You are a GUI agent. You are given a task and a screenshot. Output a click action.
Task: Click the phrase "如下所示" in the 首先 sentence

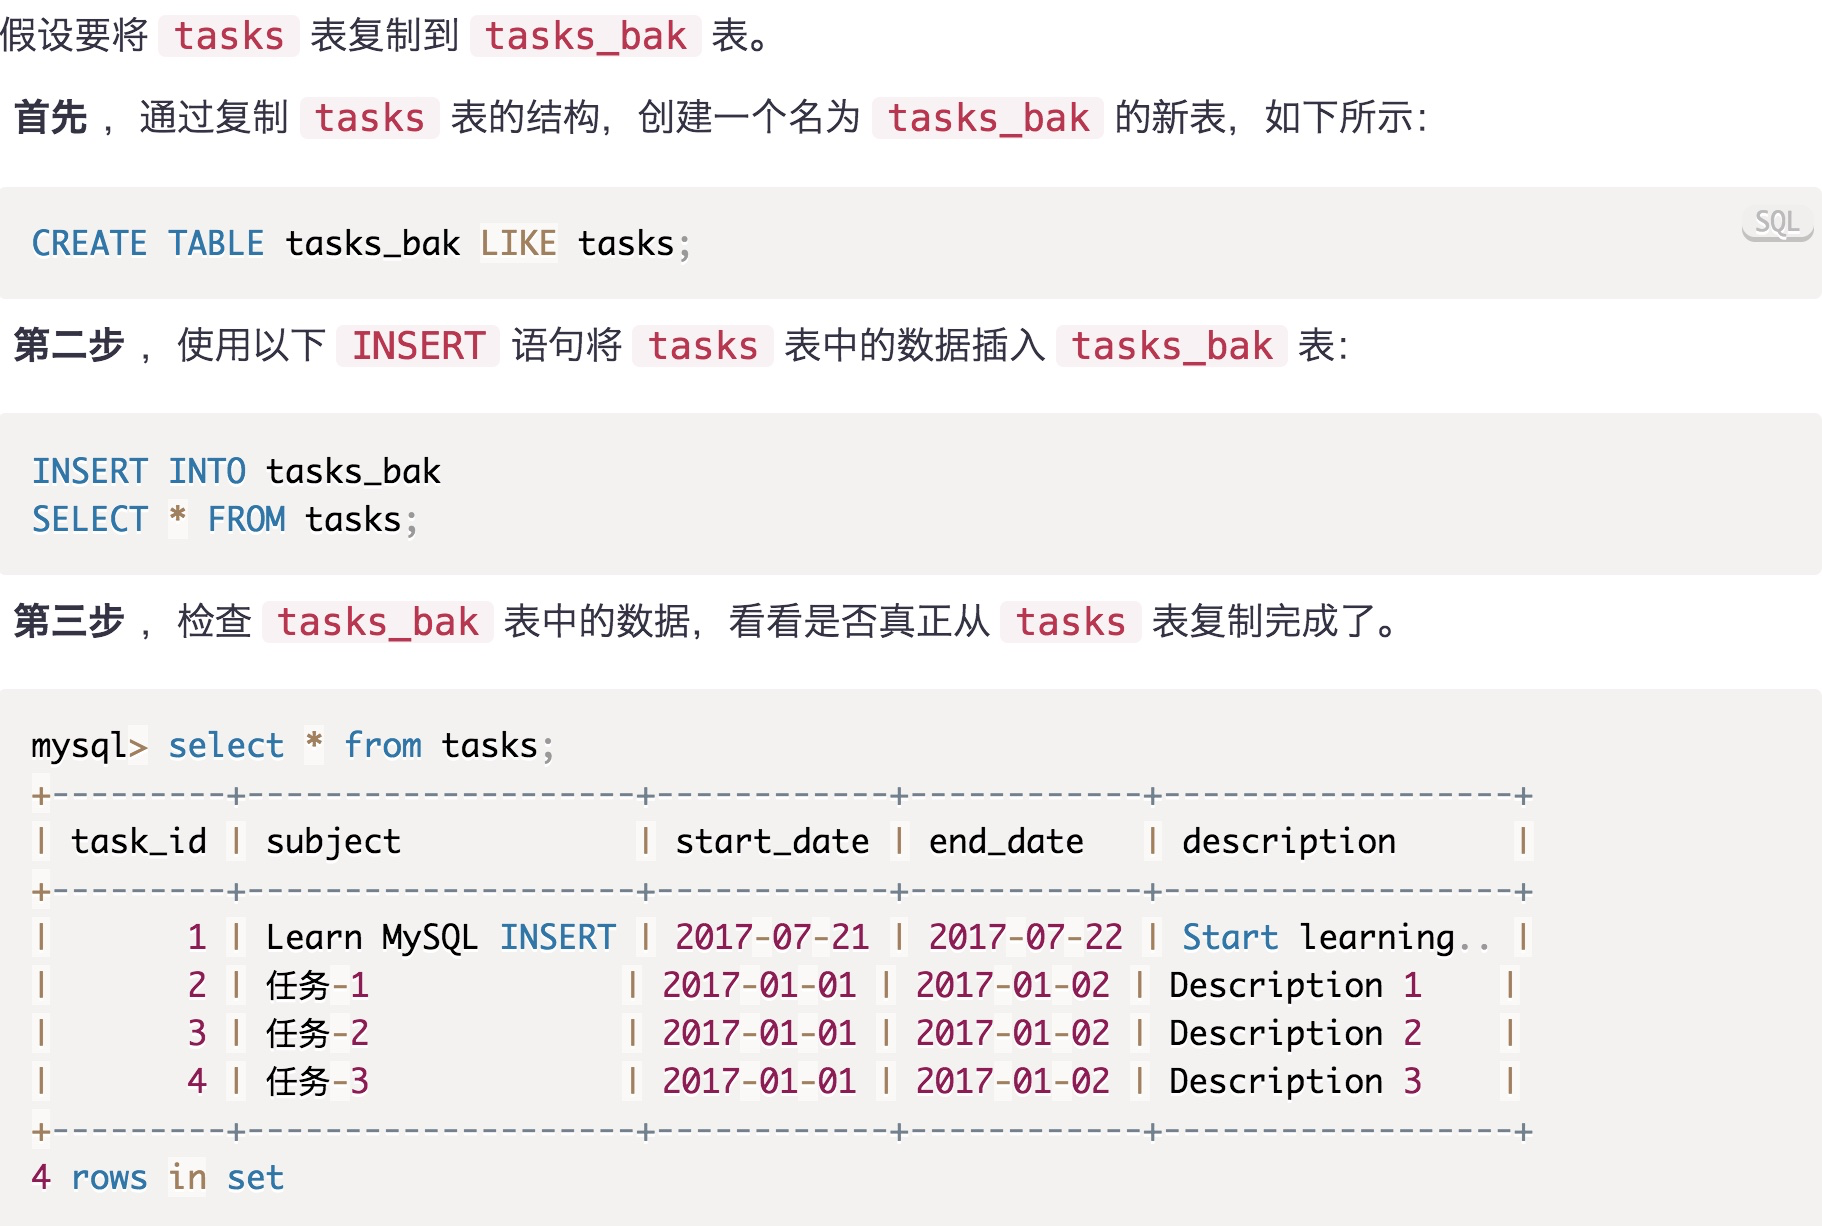click(x=1339, y=118)
